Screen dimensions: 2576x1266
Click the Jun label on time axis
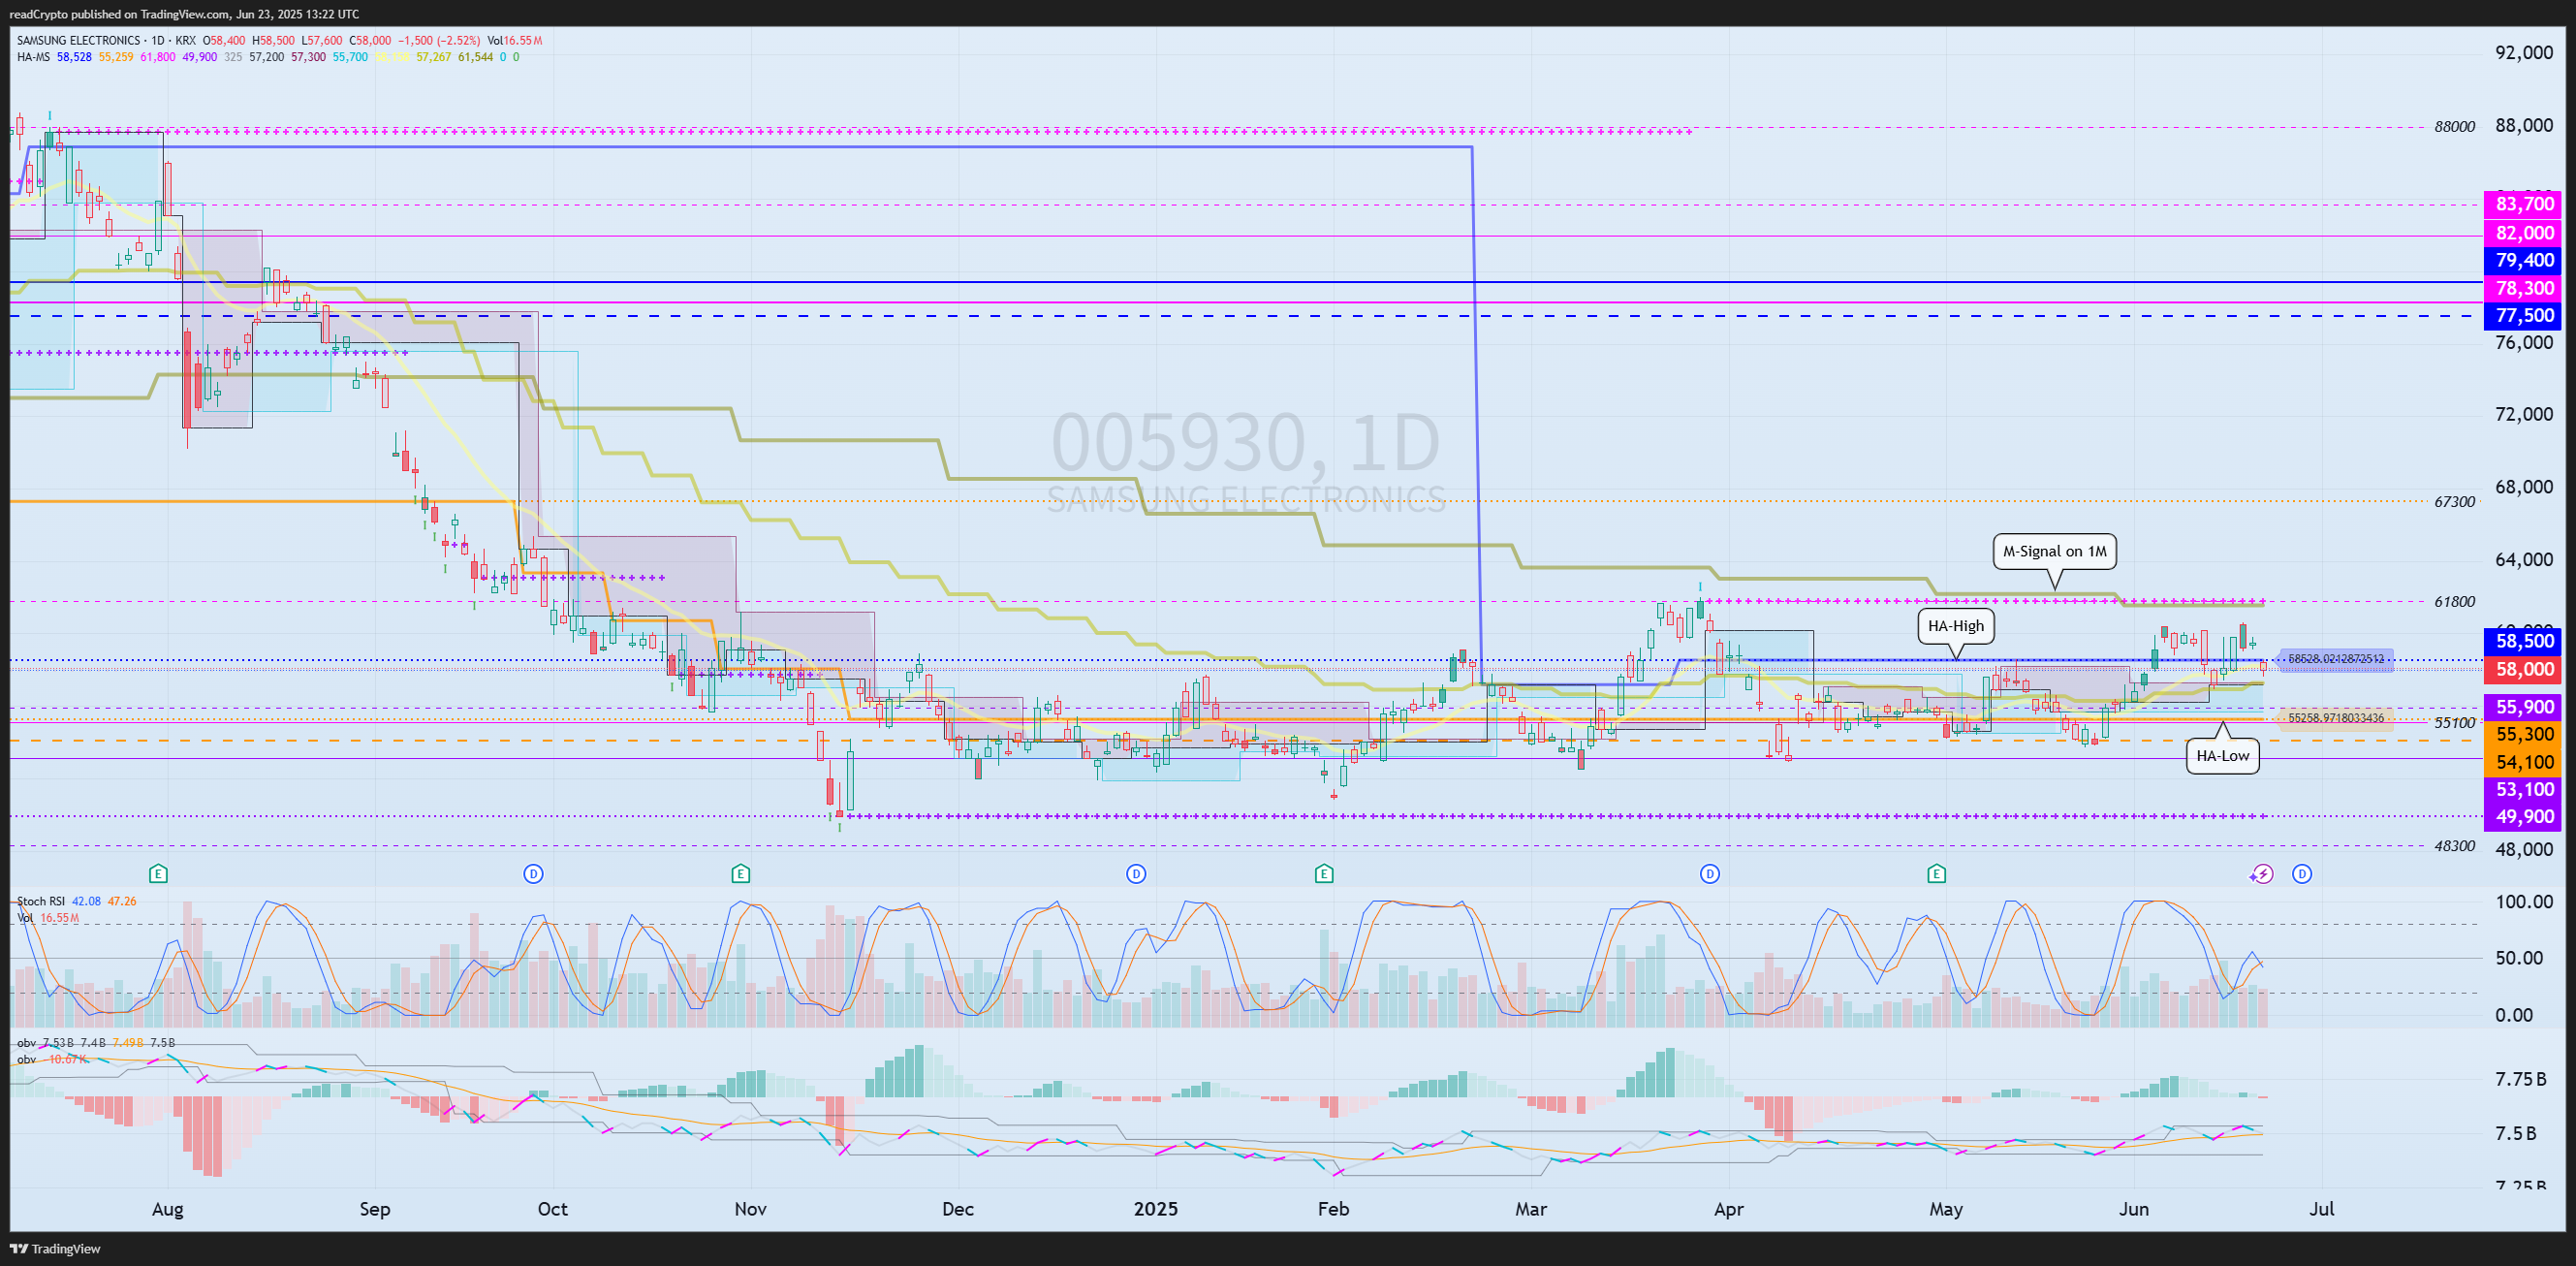[2134, 1209]
